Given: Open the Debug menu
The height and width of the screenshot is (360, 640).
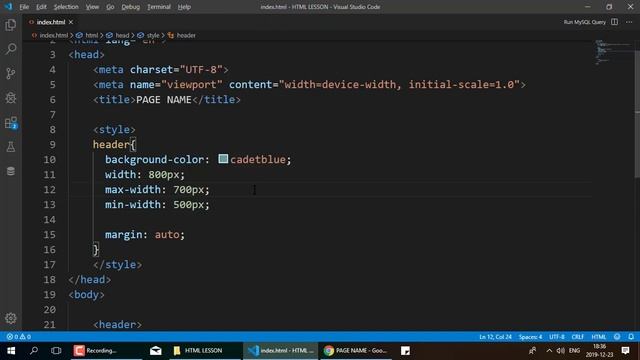Looking at the screenshot, I should point(131,7).
